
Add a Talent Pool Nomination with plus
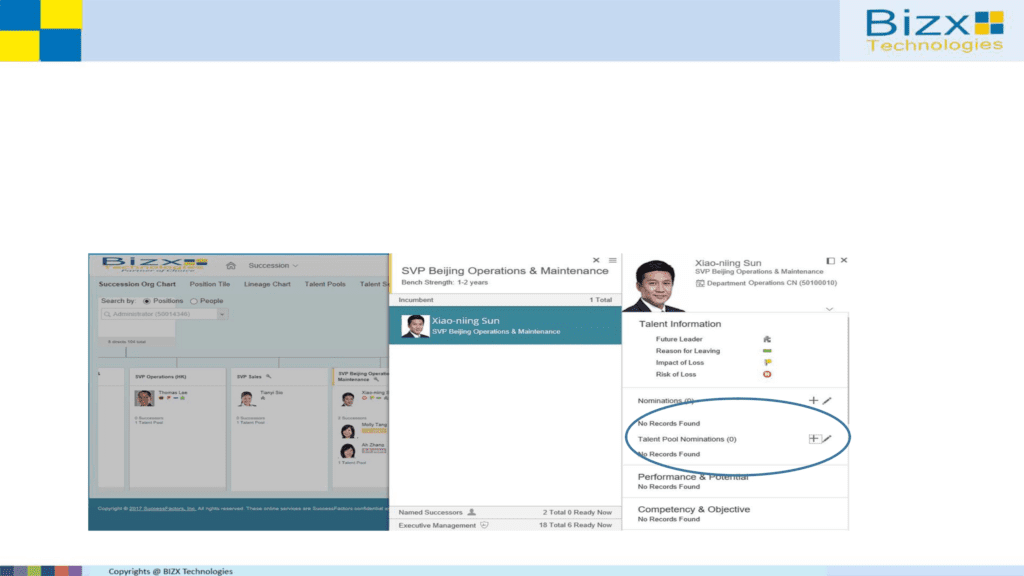tap(814, 439)
